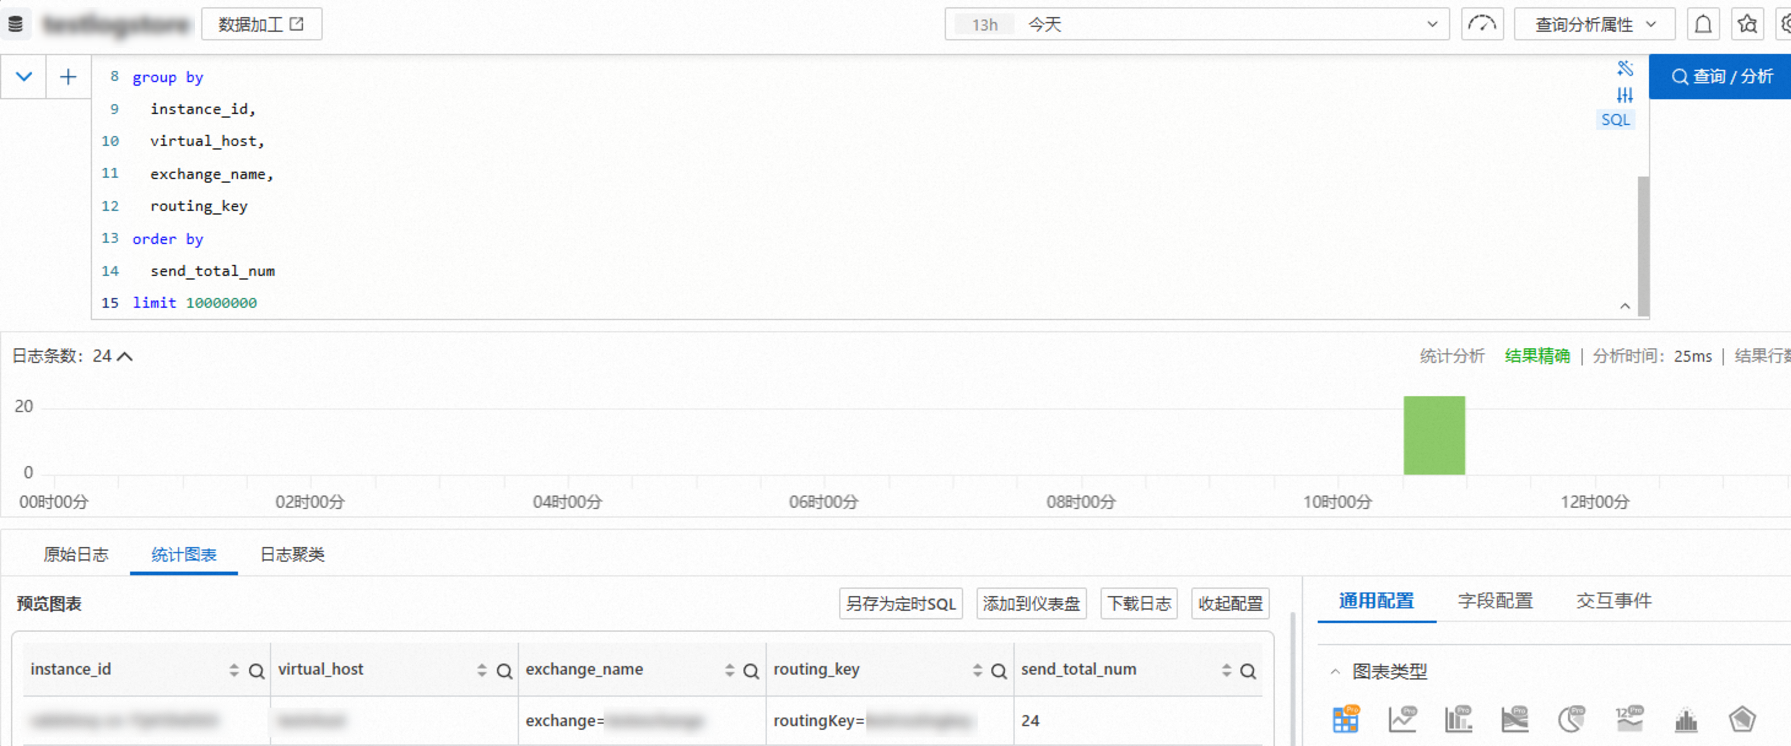Search in the send_total_num column
The height and width of the screenshot is (746, 1791).
[1248, 671]
